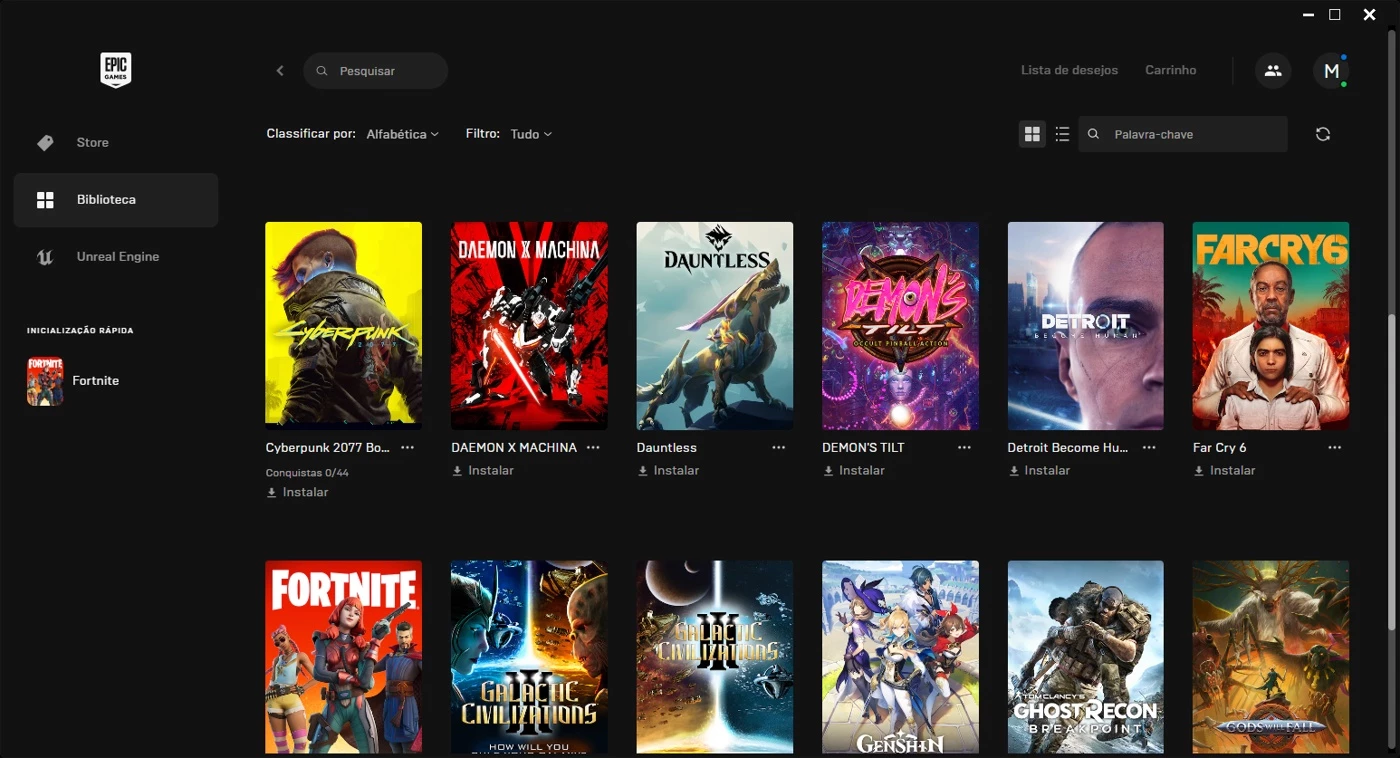Open the Filtro Tudo dropdown
Image resolution: width=1400 pixels, height=758 pixels.
click(531, 134)
